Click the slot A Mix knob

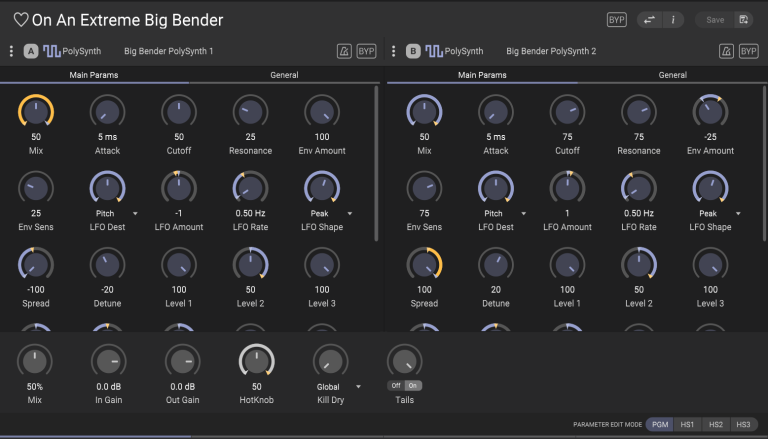pyautogui.click(x=36, y=112)
